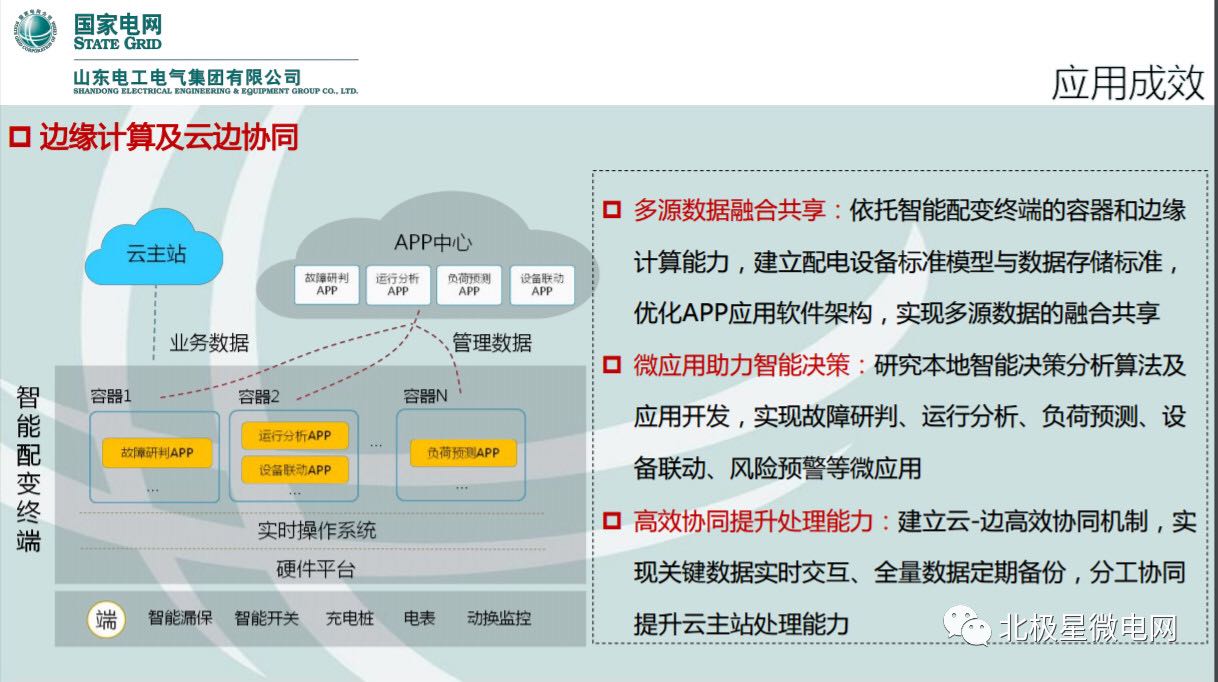Click the State Grid globe logo
The width and height of the screenshot is (1218, 682).
pos(35,32)
